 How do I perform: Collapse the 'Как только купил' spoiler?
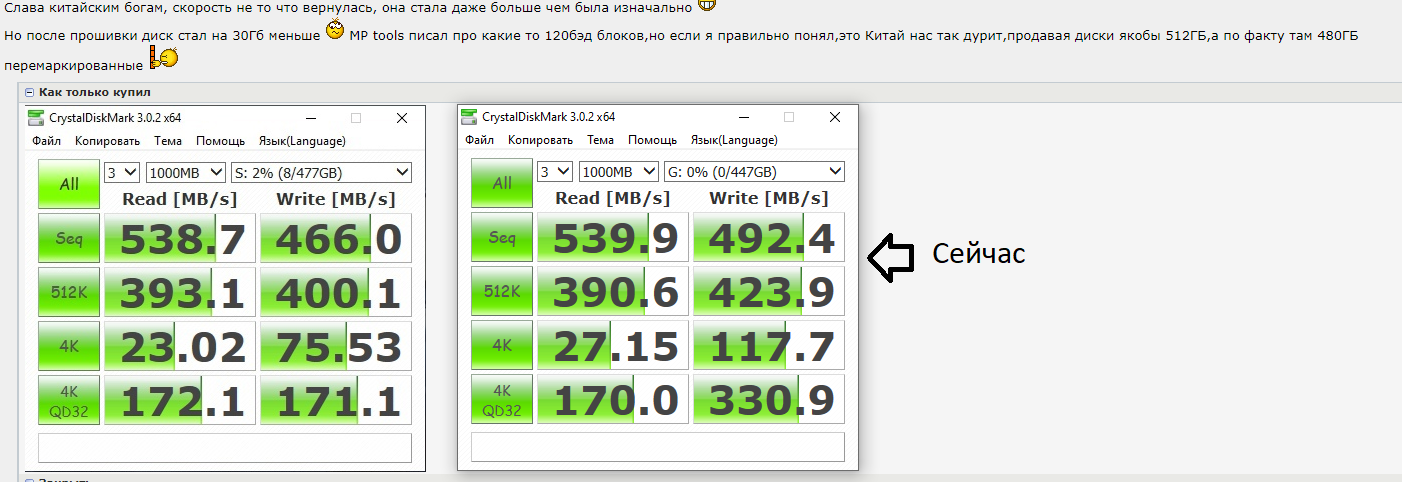pyautogui.click(x=29, y=92)
